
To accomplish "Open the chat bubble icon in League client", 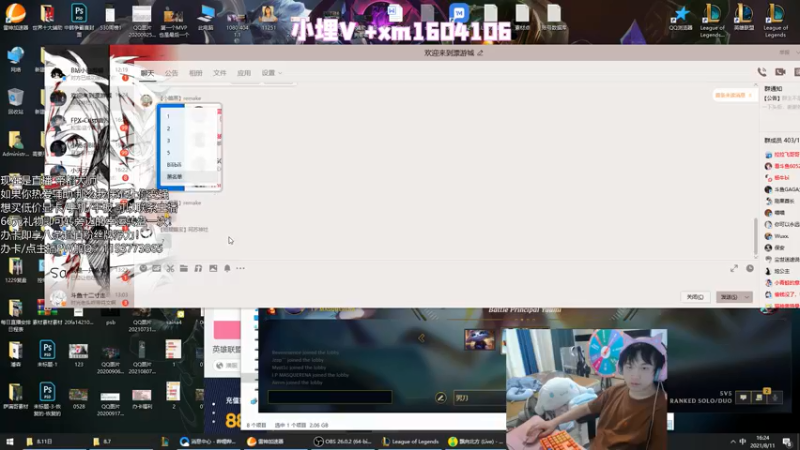I will (x=743, y=397).
